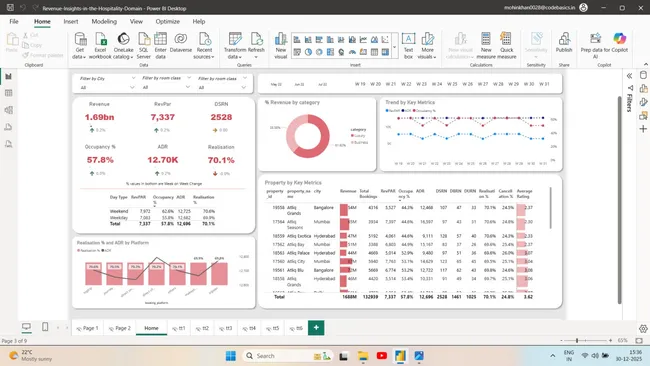This screenshot has width=650, height=366.
Task: Connect to SQL Server
Action: (143, 45)
